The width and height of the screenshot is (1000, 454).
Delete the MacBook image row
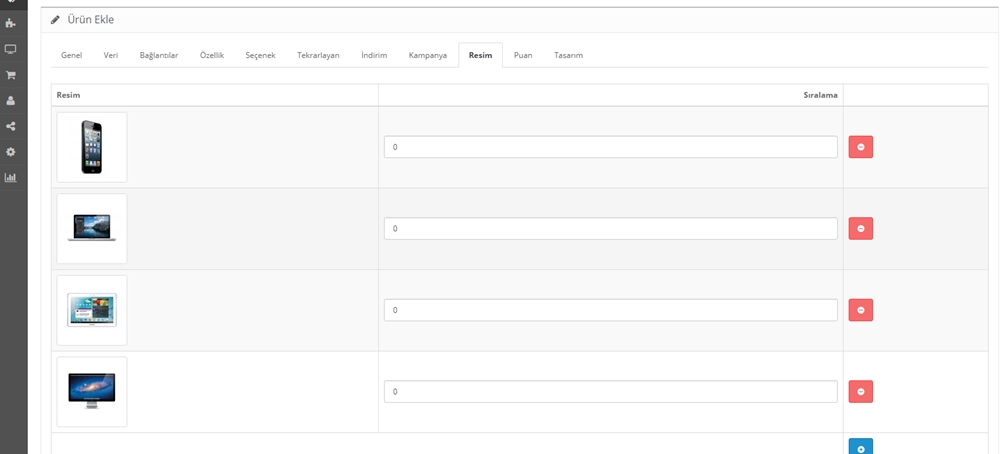(860, 229)
